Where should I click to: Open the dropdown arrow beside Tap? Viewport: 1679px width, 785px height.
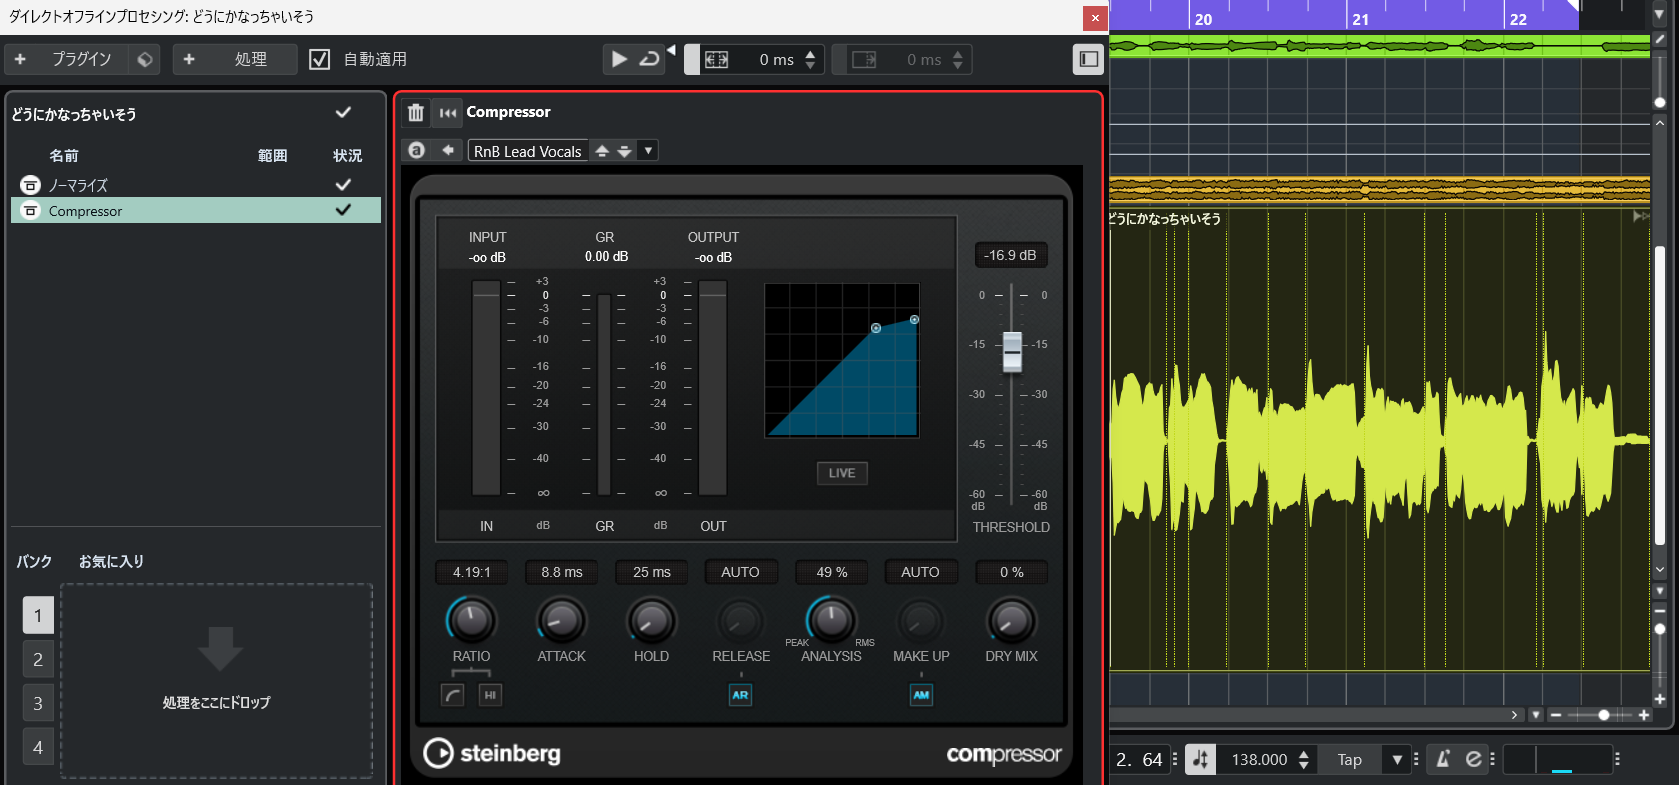1397,760
